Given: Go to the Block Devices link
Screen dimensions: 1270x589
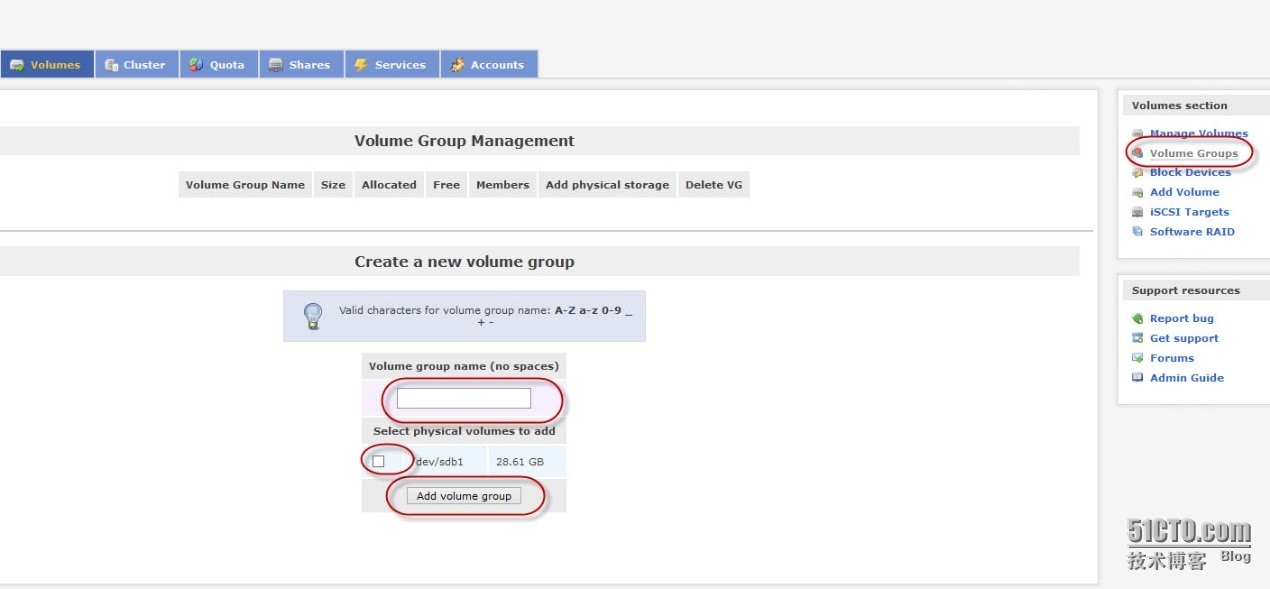Looking at the screenshot, I should coord(1190,172).
